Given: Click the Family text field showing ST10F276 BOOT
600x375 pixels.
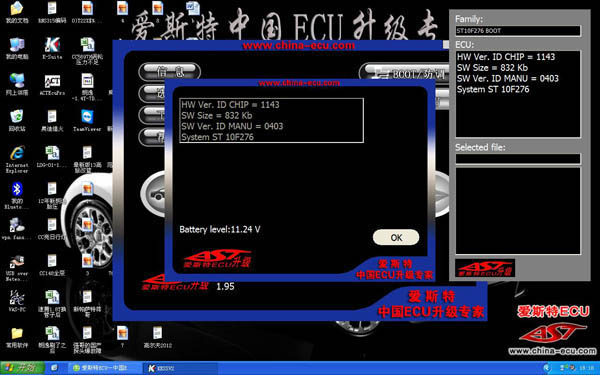Looking at the screenshot, I should (518, 31).
